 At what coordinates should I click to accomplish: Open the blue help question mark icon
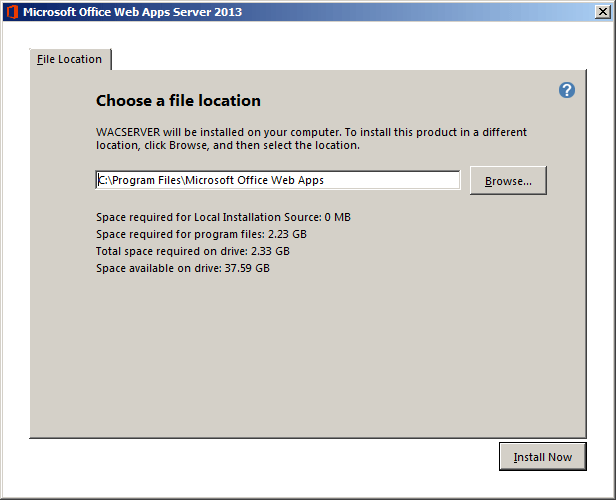coord(567,90)
